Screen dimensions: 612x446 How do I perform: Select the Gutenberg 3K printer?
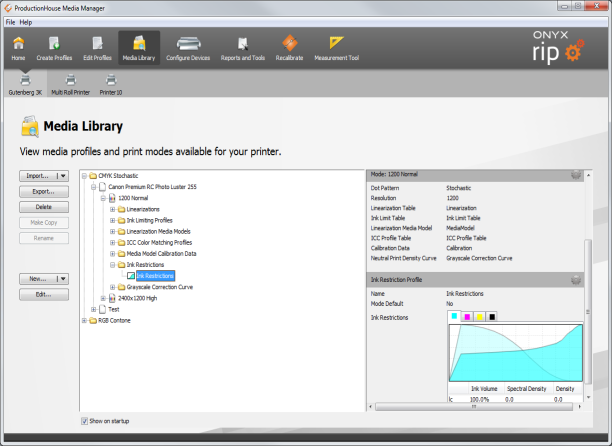pos(25,85)
